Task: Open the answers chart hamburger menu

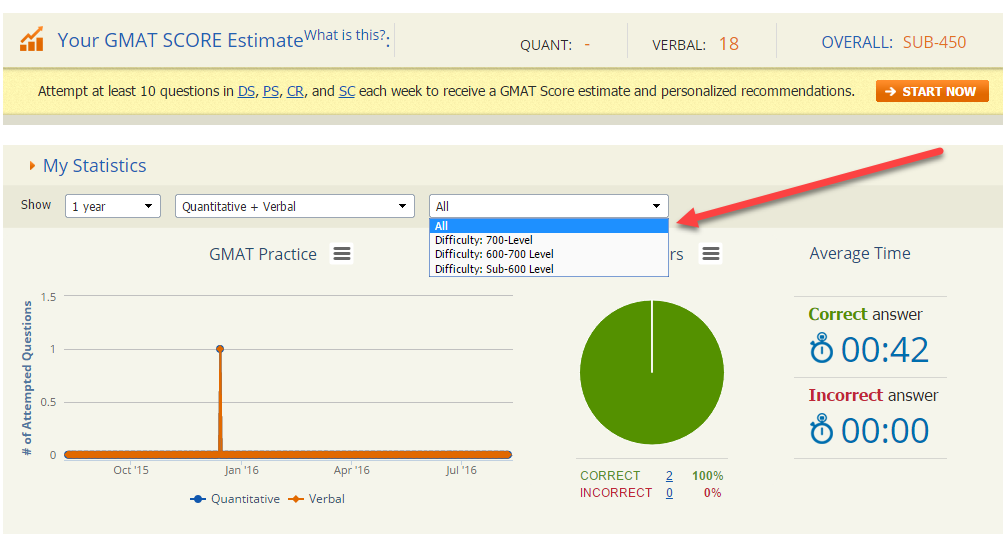Action: coord(711,254)
